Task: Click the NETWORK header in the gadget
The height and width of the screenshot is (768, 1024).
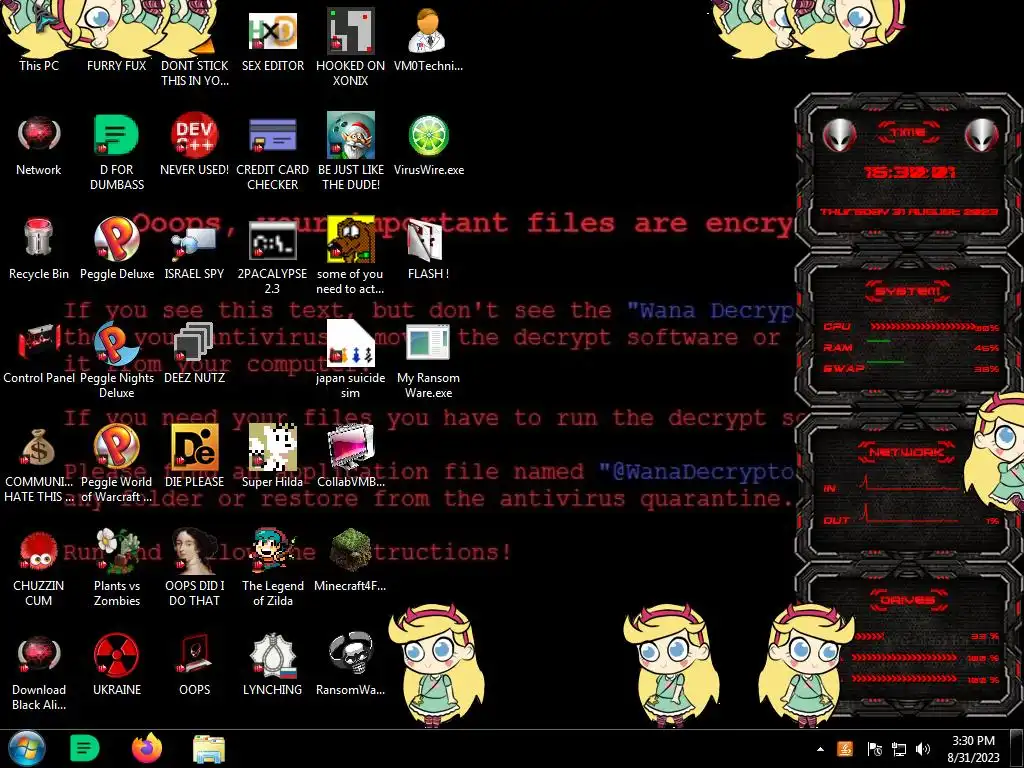Action: point(906,451)
